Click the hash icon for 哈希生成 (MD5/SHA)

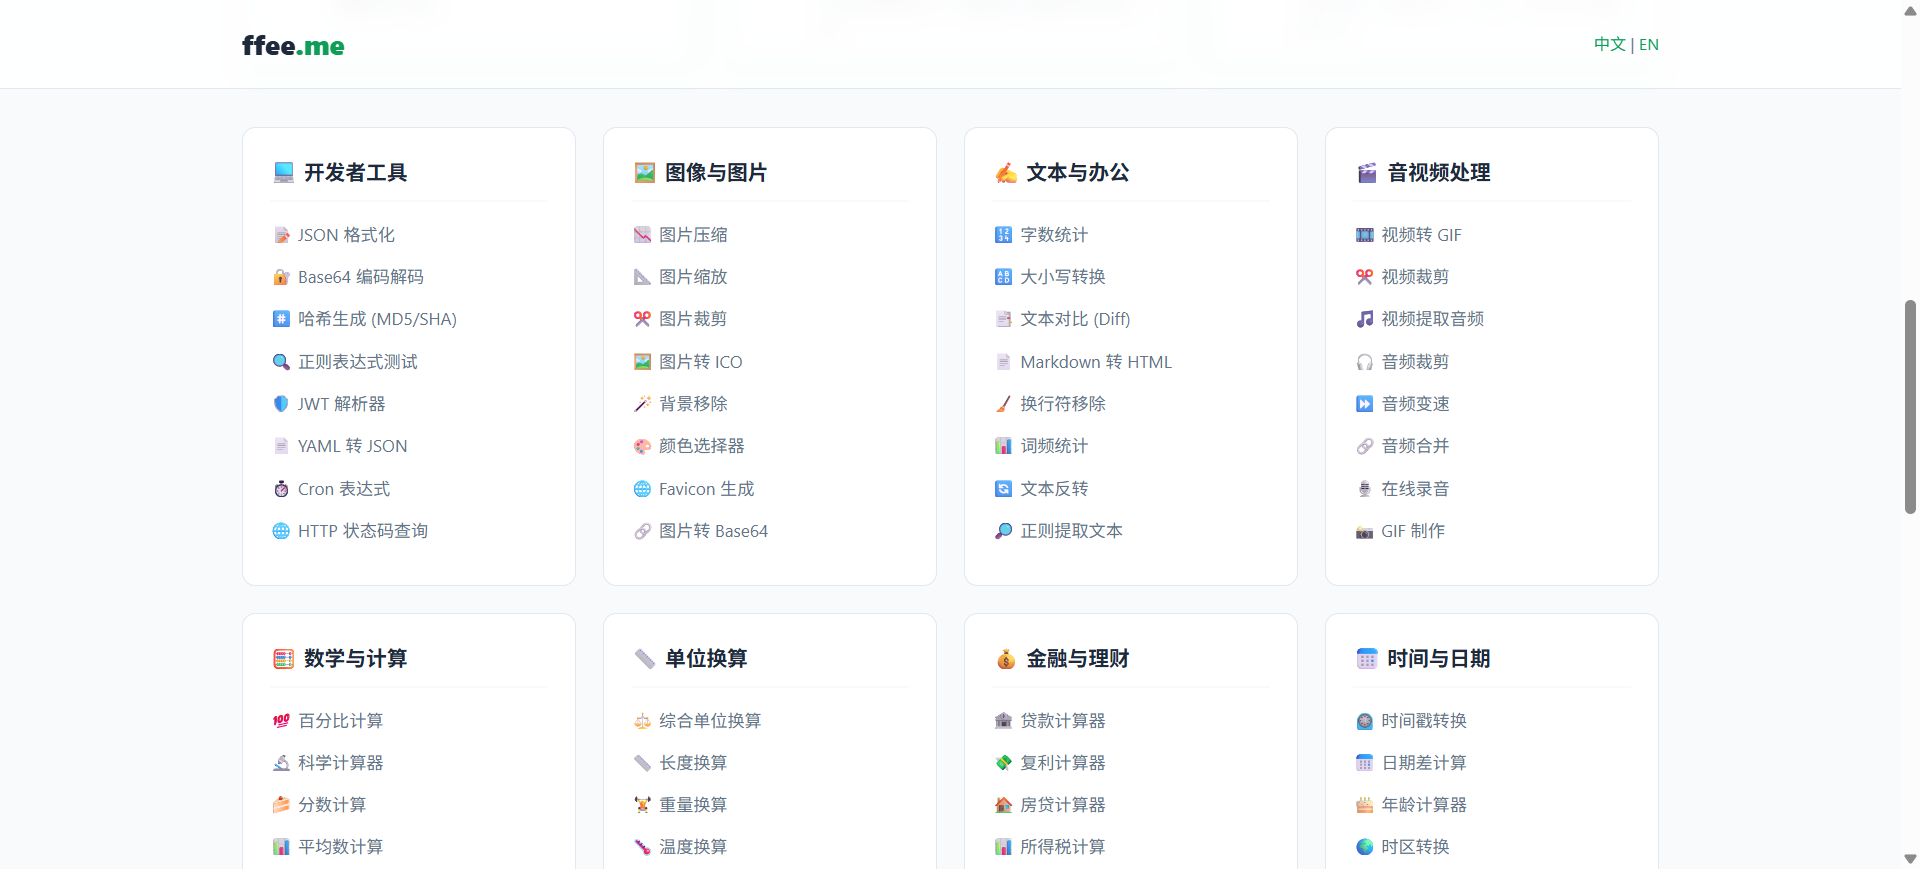282,319
